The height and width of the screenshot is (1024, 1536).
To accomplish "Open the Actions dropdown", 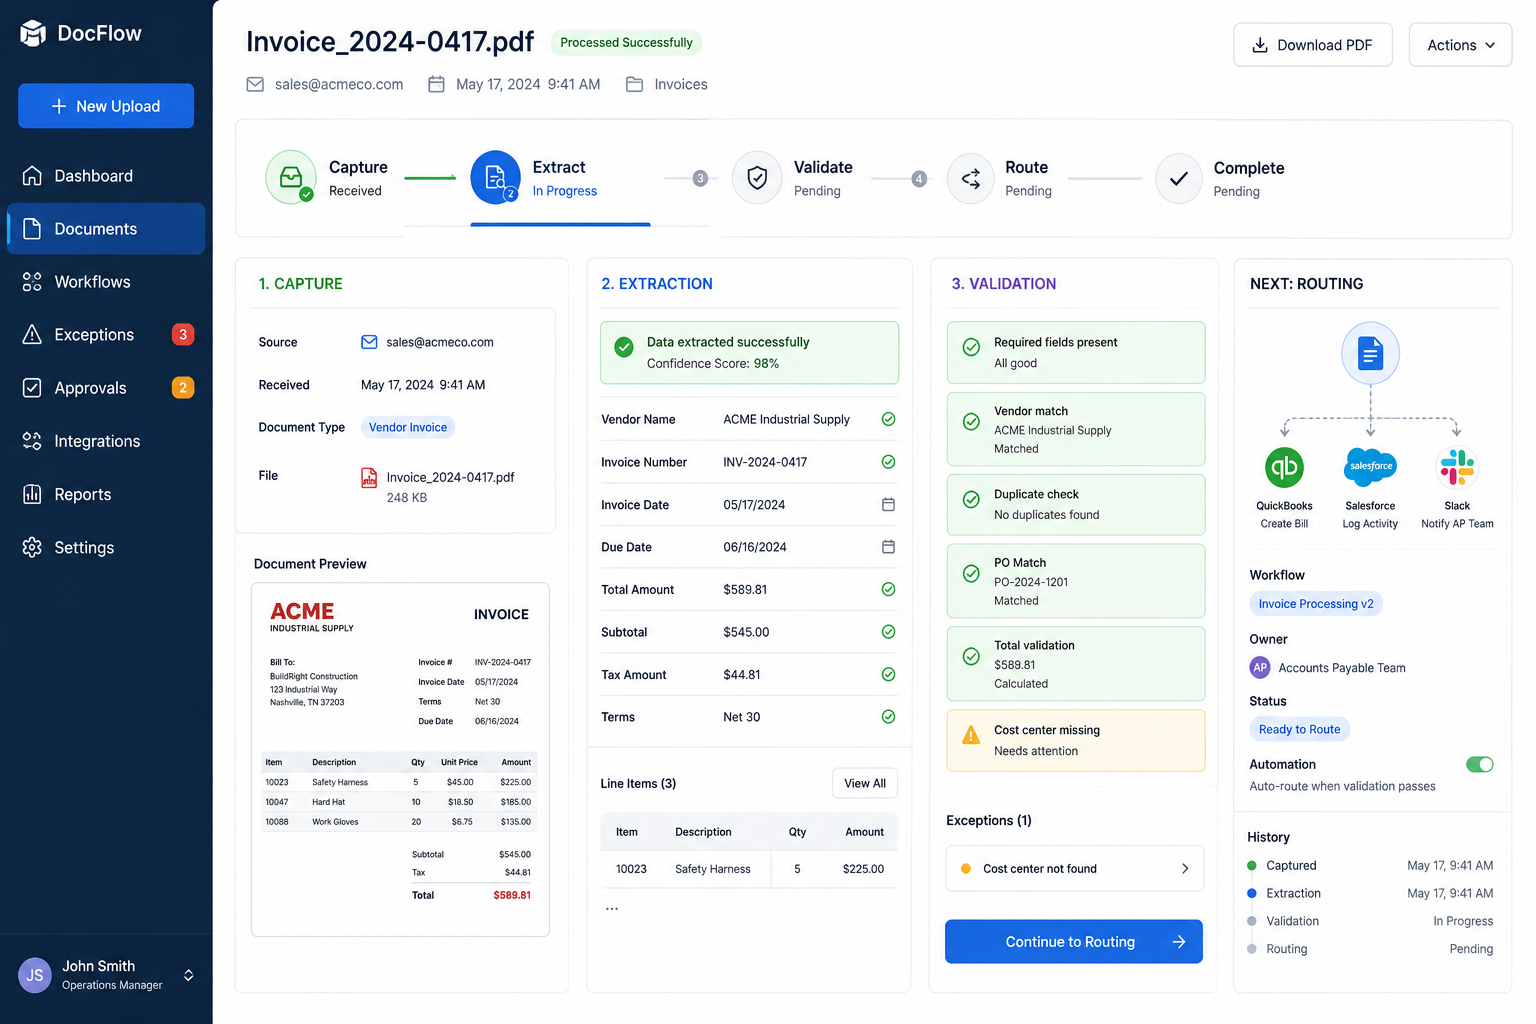I will click(x=1460, y=45).
